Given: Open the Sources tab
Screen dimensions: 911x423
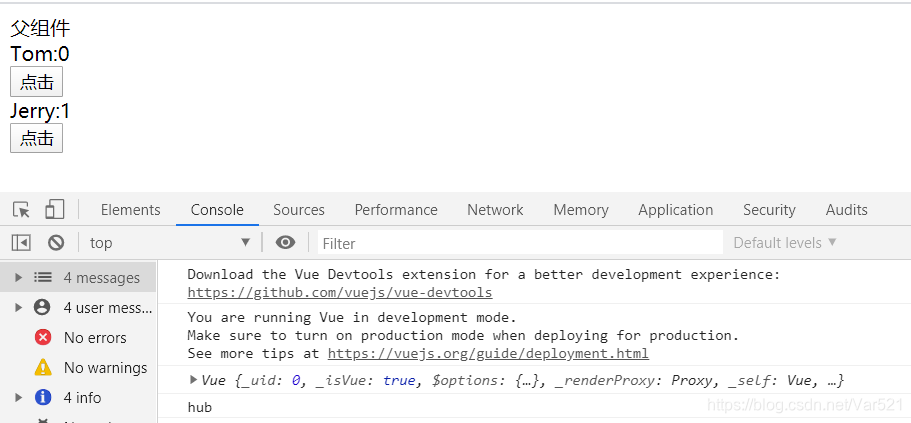Looking at the screenshot, I should tap(299, 210).
